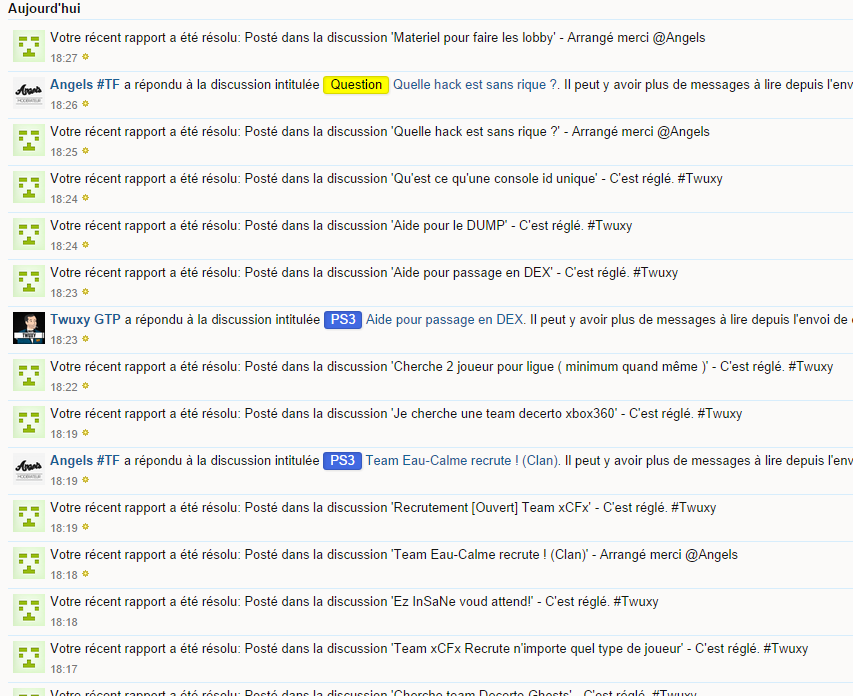
Task: Click avatar beside 'Ez InSaNe voud attend!' report
Action: pos(29,610)
